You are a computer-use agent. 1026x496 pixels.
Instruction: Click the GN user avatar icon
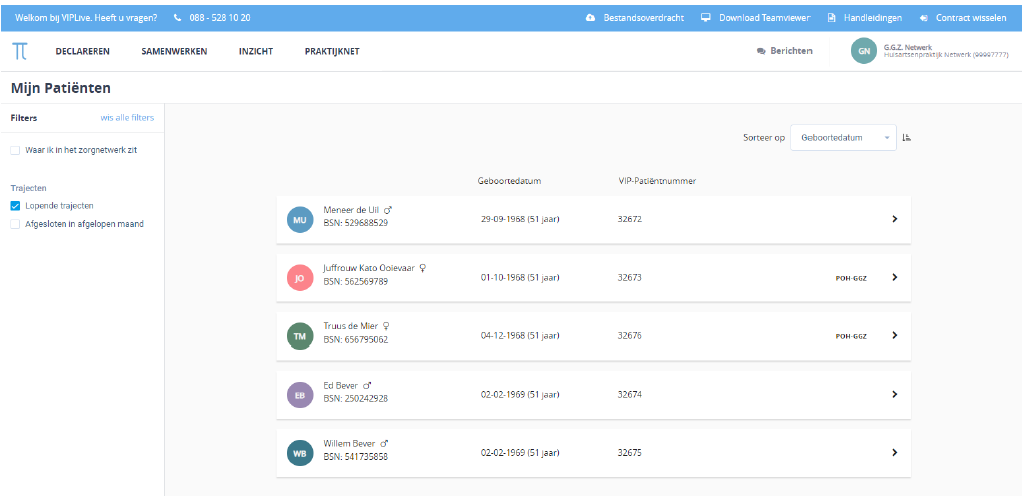863,51
